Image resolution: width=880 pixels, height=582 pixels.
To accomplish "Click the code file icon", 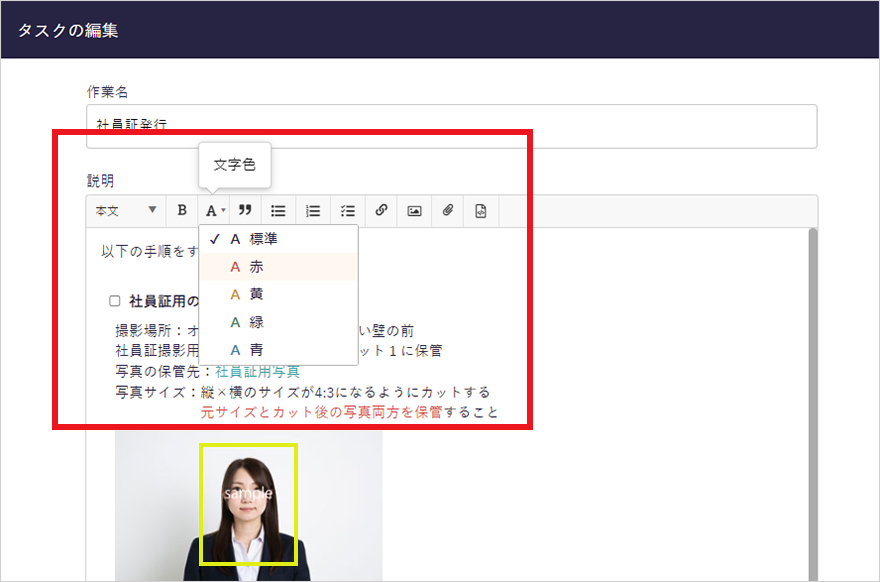I will pyautogui.click(x=481, y=211).
